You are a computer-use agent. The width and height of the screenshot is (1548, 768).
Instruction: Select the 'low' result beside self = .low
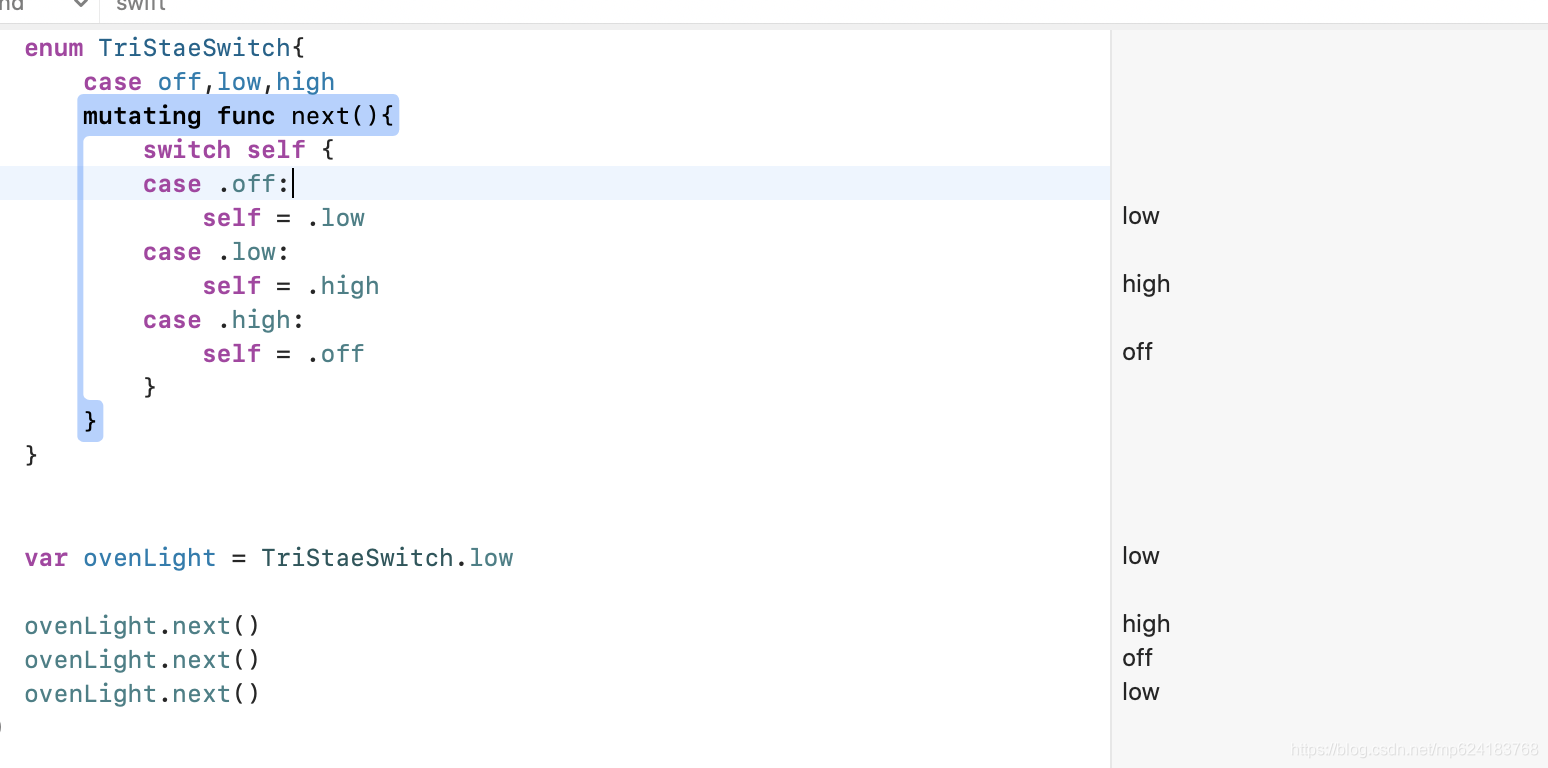click(1140, 215)
